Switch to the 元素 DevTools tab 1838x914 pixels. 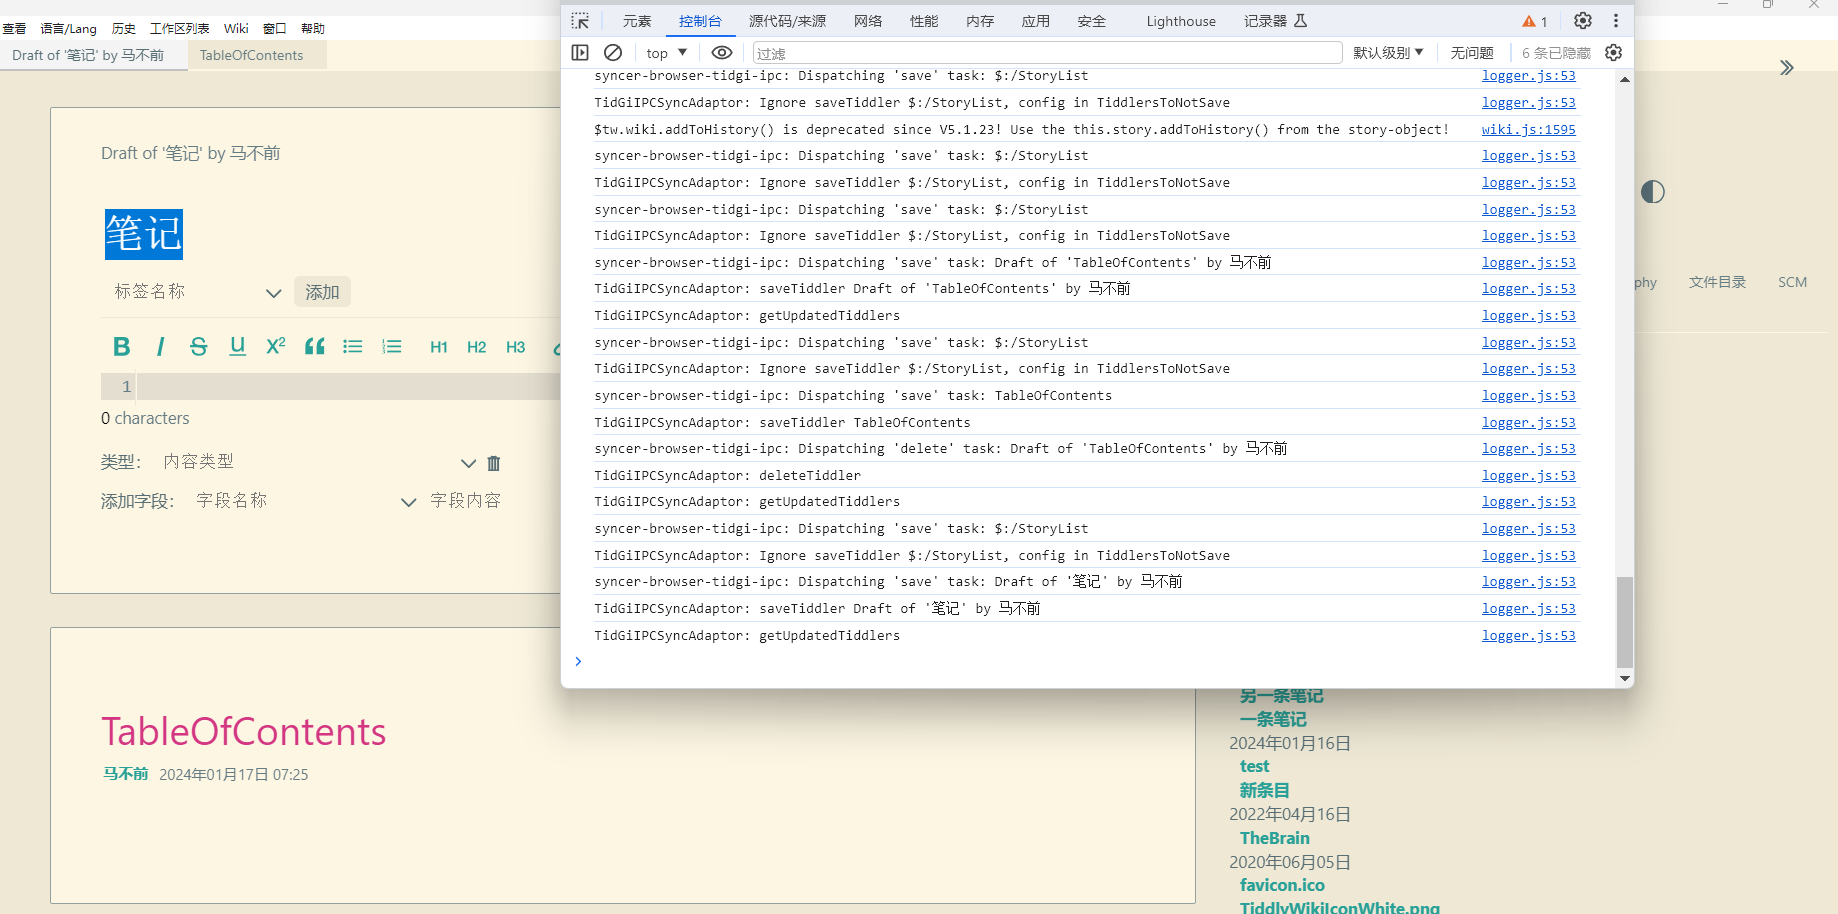tap(637, 21)
